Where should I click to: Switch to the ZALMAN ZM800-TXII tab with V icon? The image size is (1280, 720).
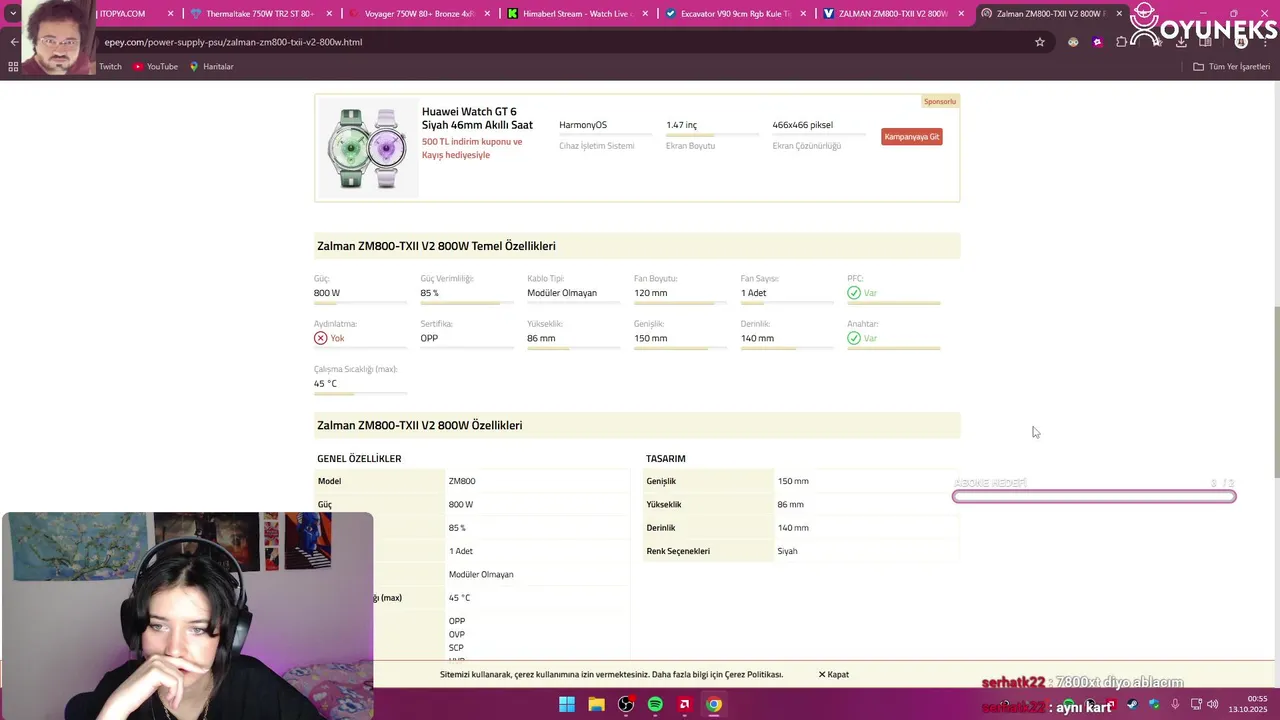pos(893,14)
